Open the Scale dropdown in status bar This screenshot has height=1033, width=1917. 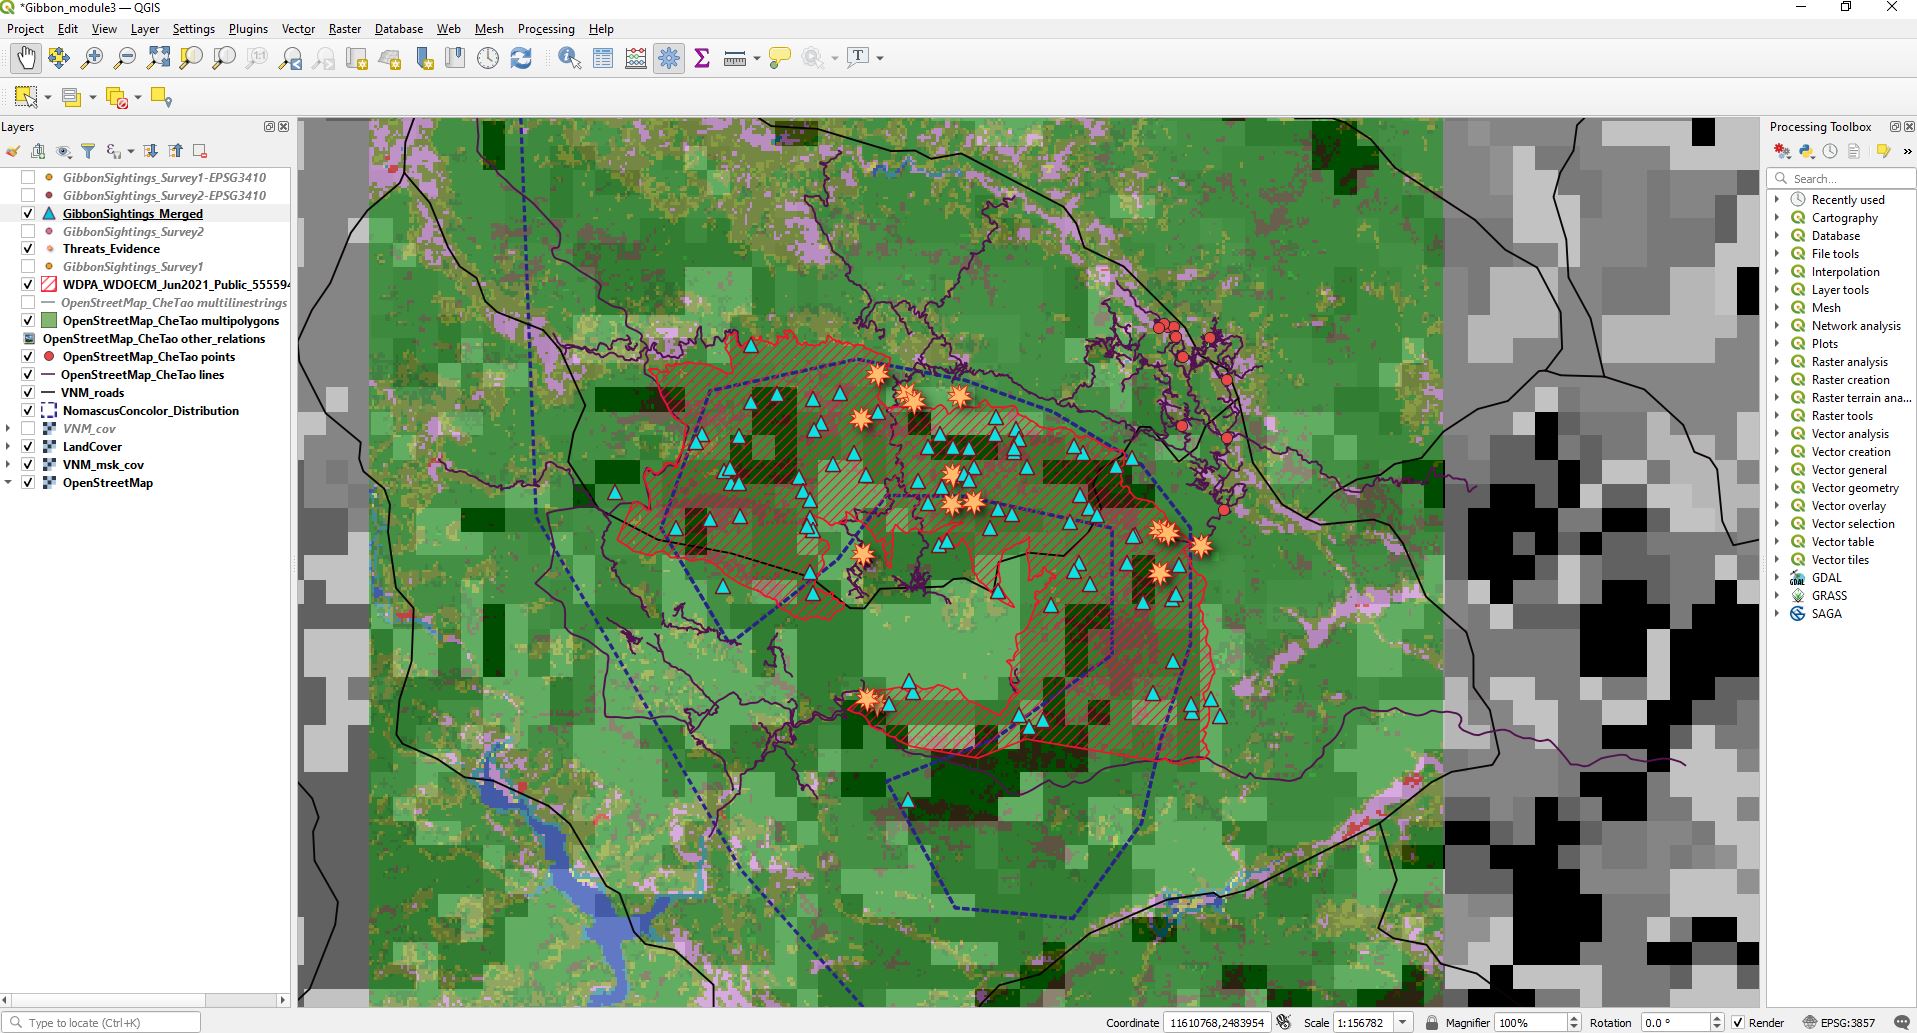pos(1403,1022)
